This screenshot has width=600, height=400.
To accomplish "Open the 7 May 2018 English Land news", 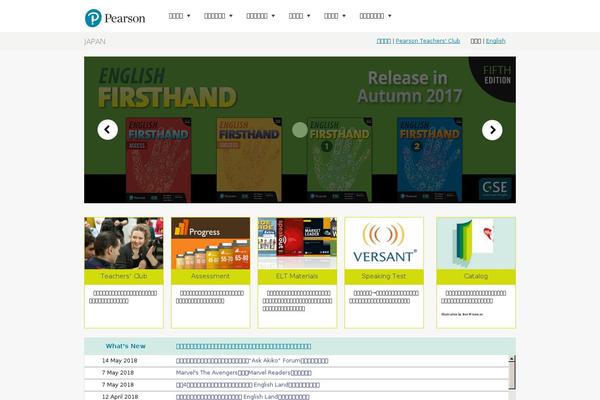I will pos(248,385).
